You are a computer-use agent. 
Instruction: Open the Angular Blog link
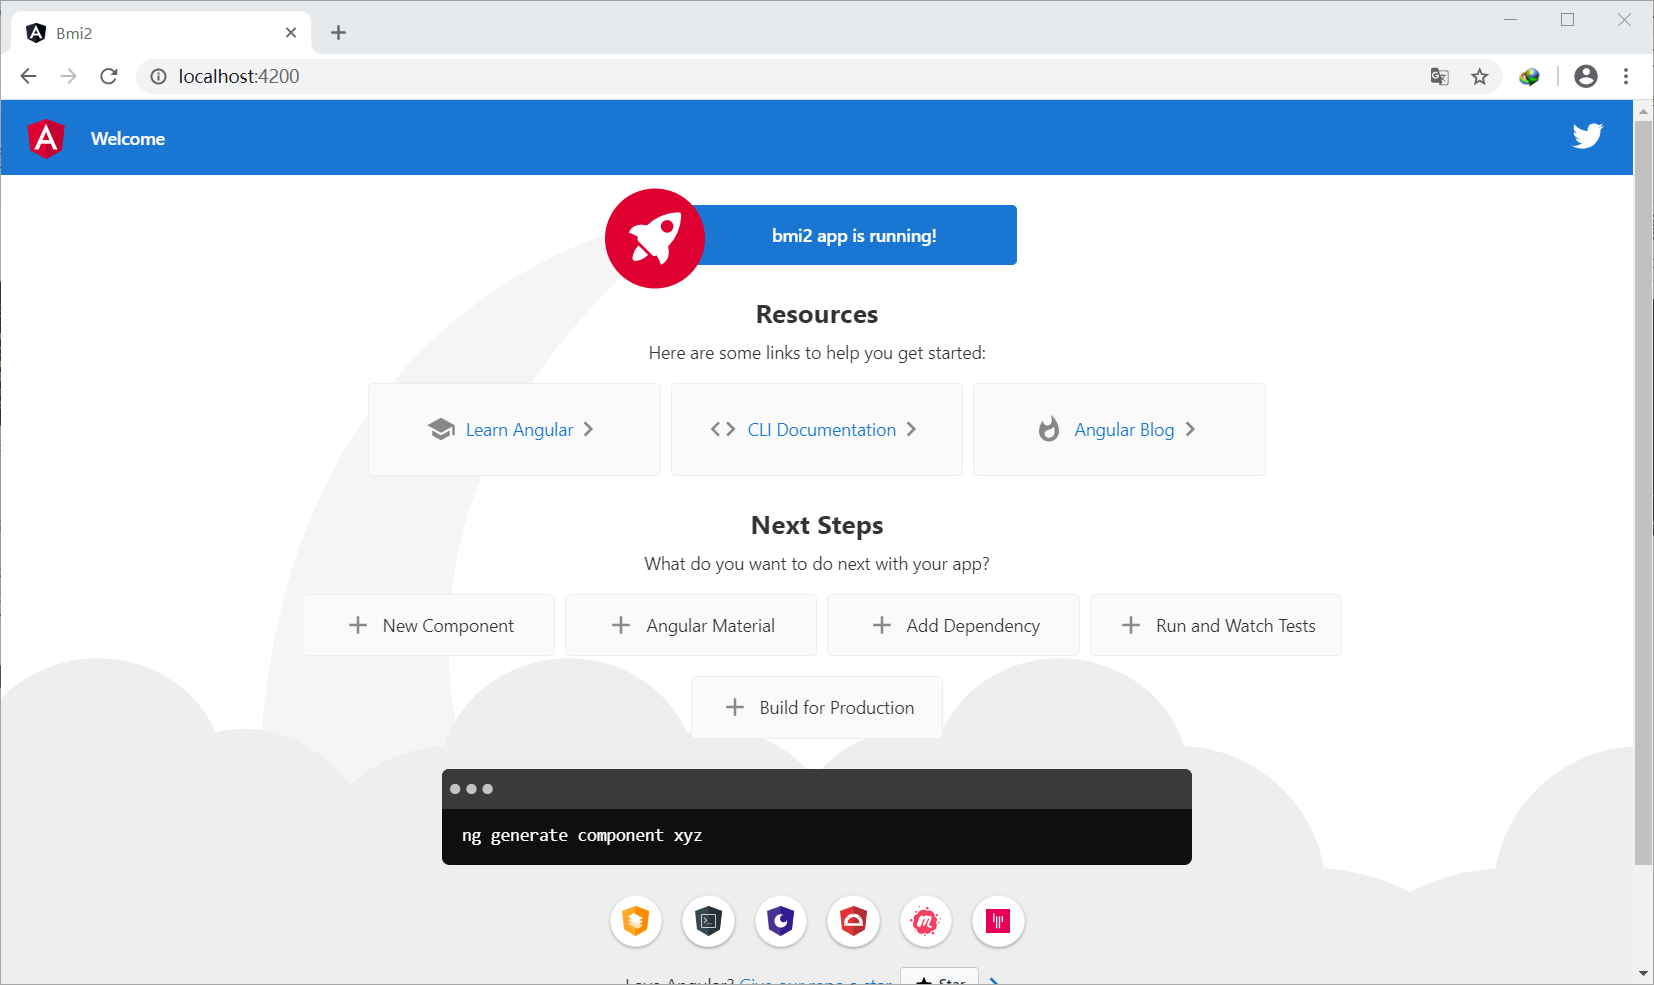1119,429
